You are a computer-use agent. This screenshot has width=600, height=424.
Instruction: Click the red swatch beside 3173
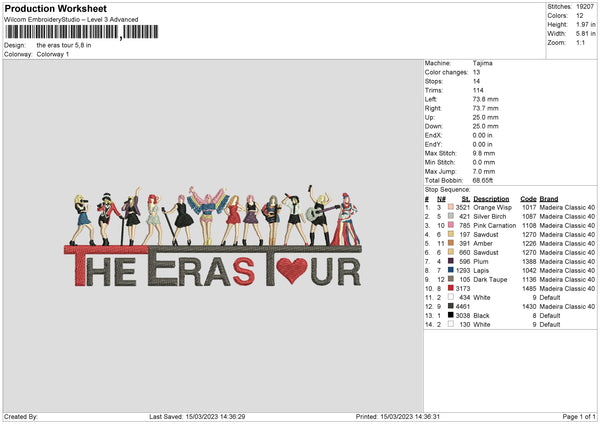[x=451, y=289]
